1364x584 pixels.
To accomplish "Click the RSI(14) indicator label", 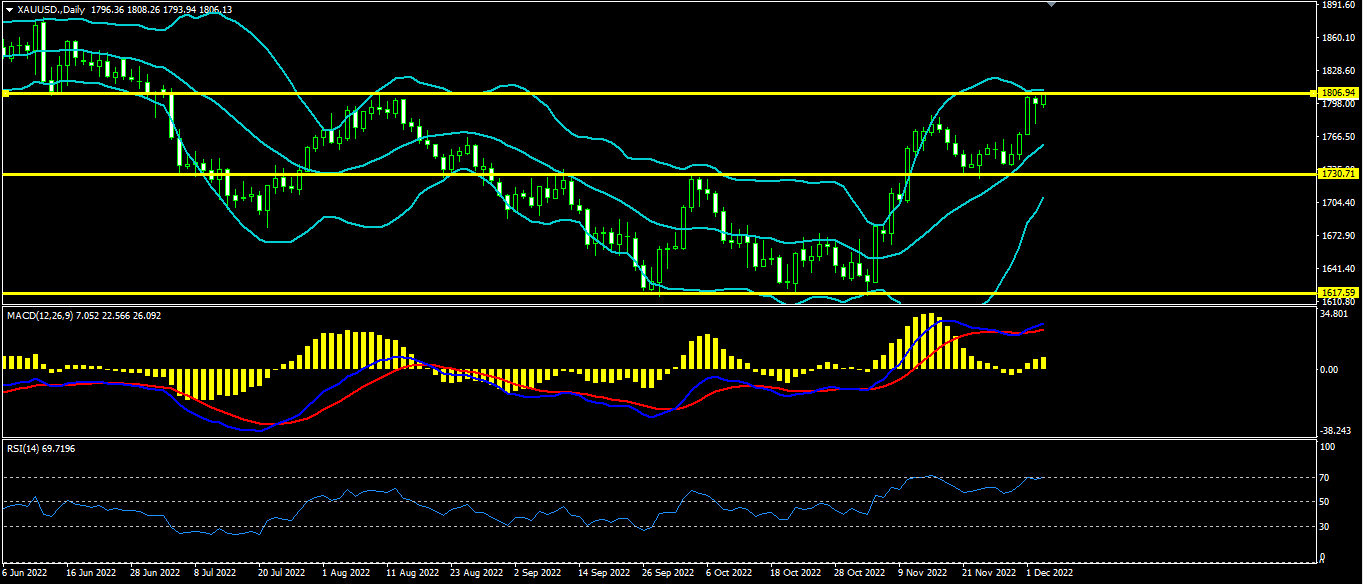I will coord(25,448).
